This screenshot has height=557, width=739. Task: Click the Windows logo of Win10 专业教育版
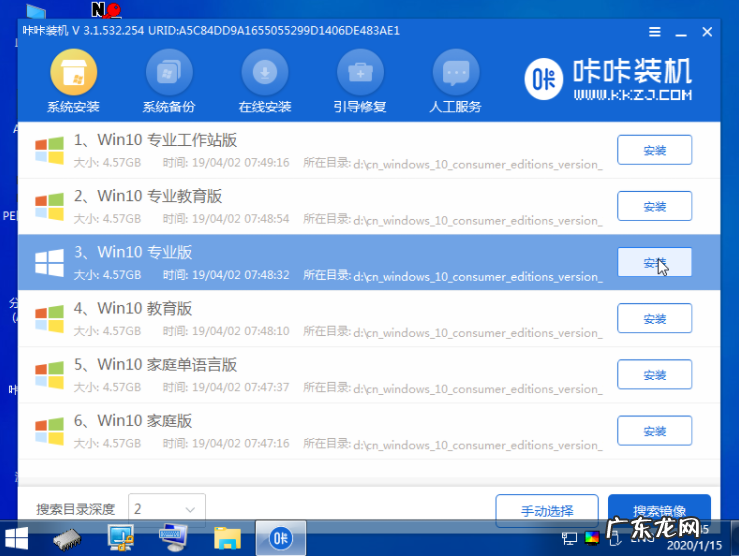(49, 206)
